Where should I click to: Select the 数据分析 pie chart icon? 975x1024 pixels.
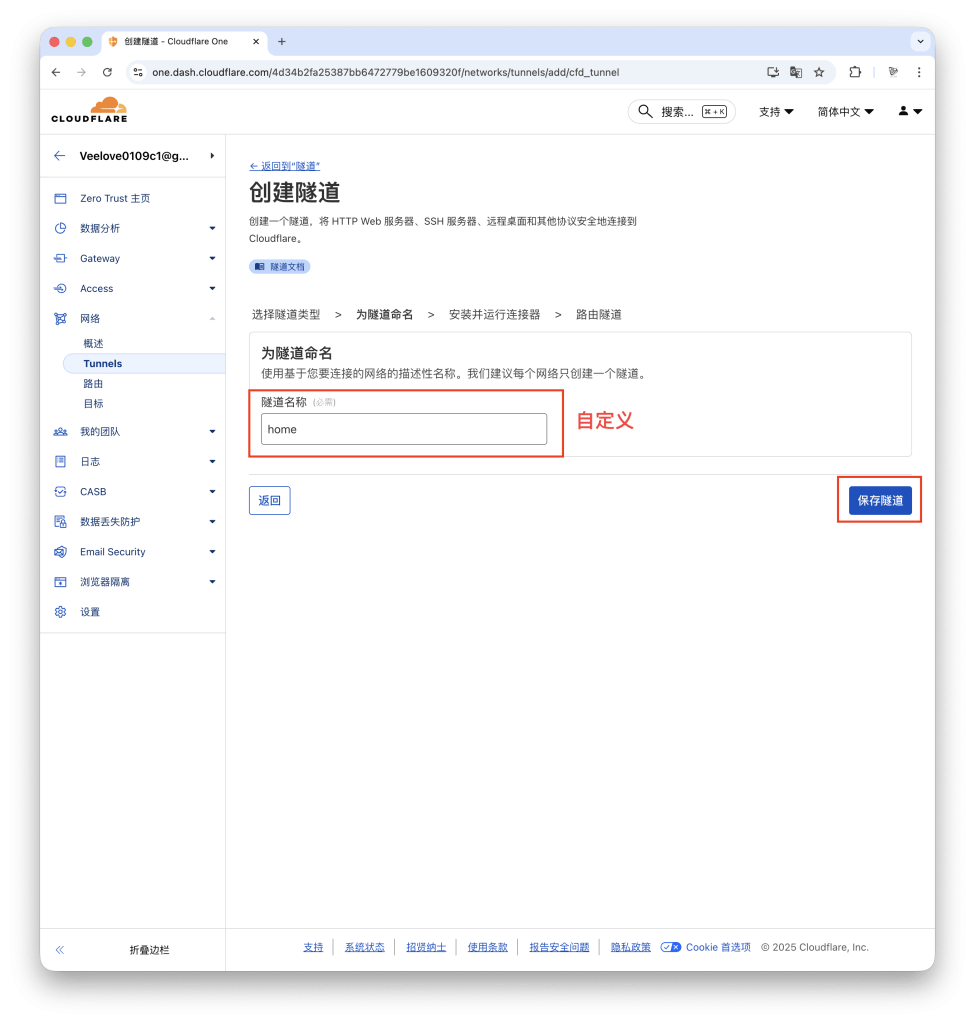(x=63, y=228)
